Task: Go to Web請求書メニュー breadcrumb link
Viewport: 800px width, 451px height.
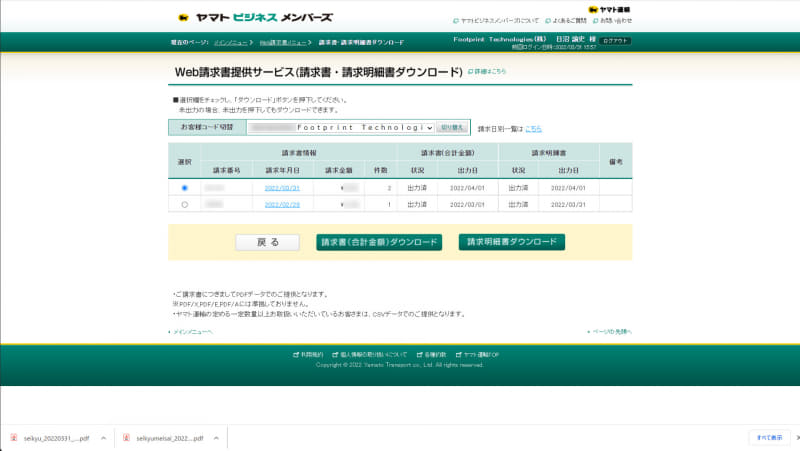Action: click(x=283, y=42)
